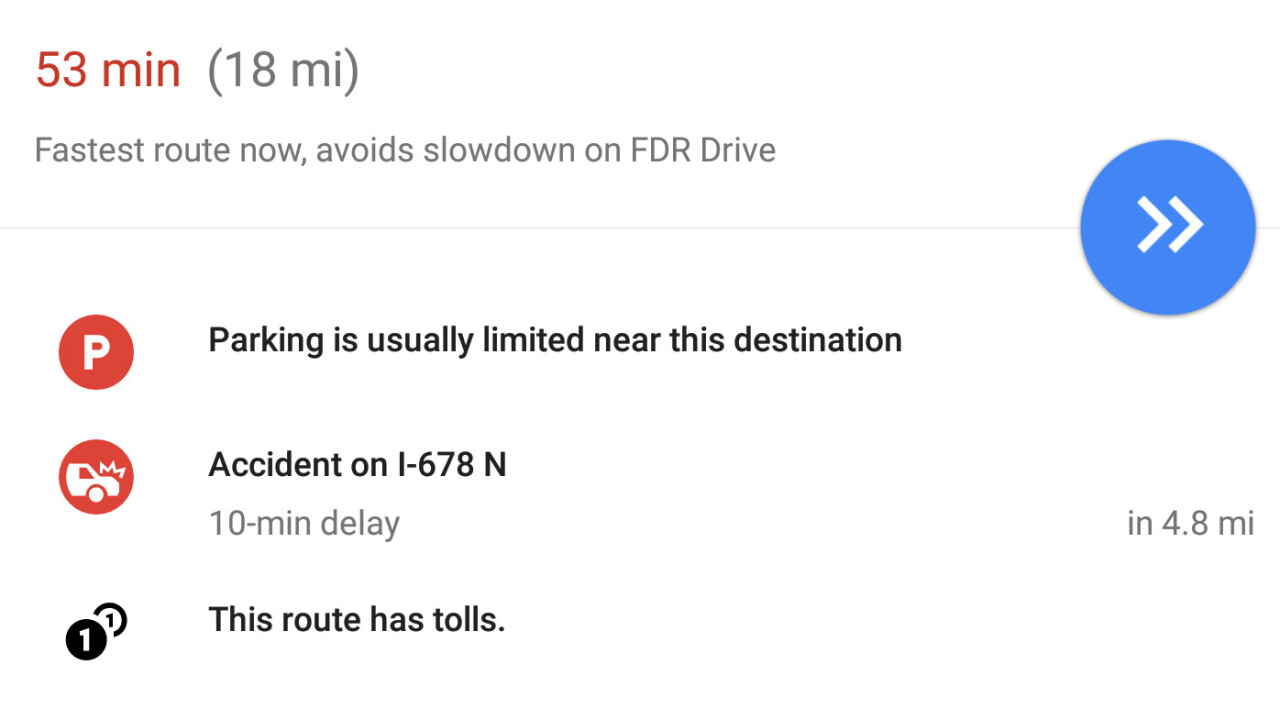The image size is (1280, 720).
Task: Tap the "(18 mi)" route distance
Action: coord(283,71)
